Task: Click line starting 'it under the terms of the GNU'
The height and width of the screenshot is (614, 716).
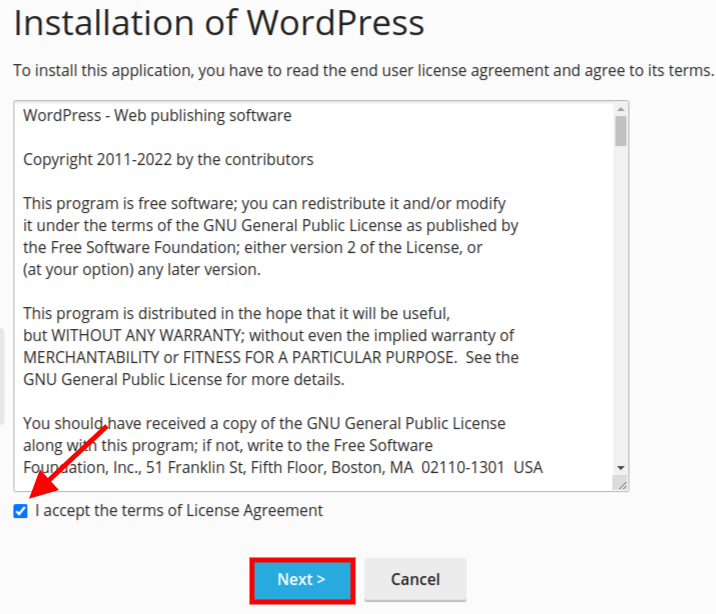Action: pyautogui.click(x=271, y=226)
